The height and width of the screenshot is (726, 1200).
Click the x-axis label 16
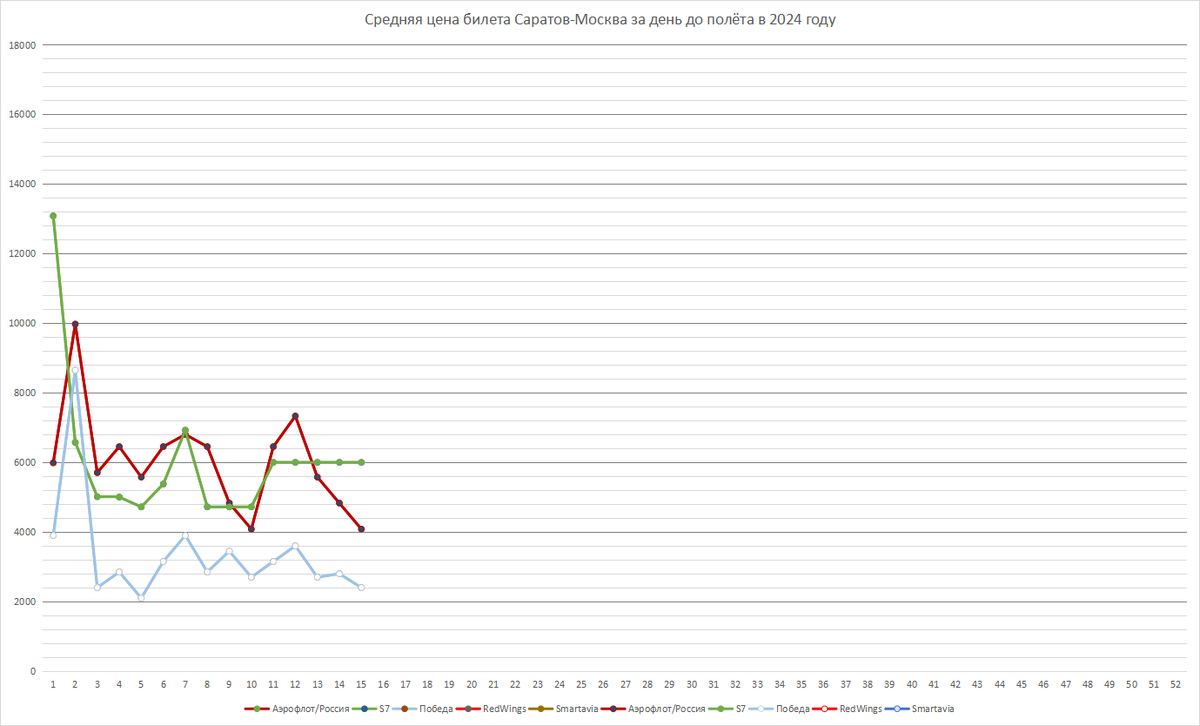tap(383, 684)
